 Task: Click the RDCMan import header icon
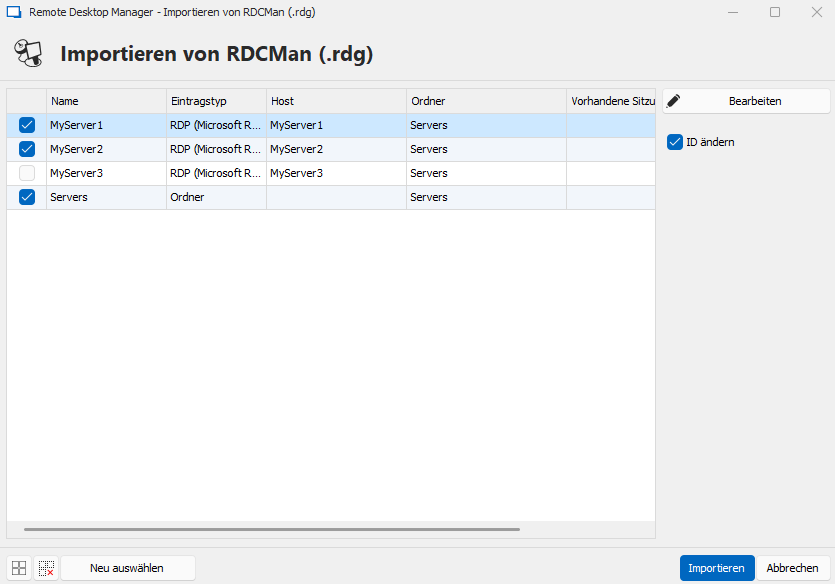(x=28, y=53)
